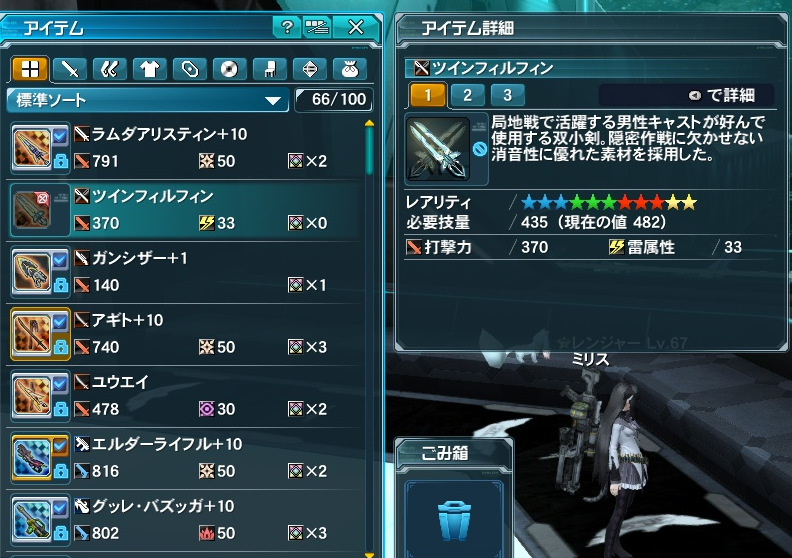Filter inventory by furniture chair icon
The height and width of the screenshot is (558, 792).
tap(270, 69)
